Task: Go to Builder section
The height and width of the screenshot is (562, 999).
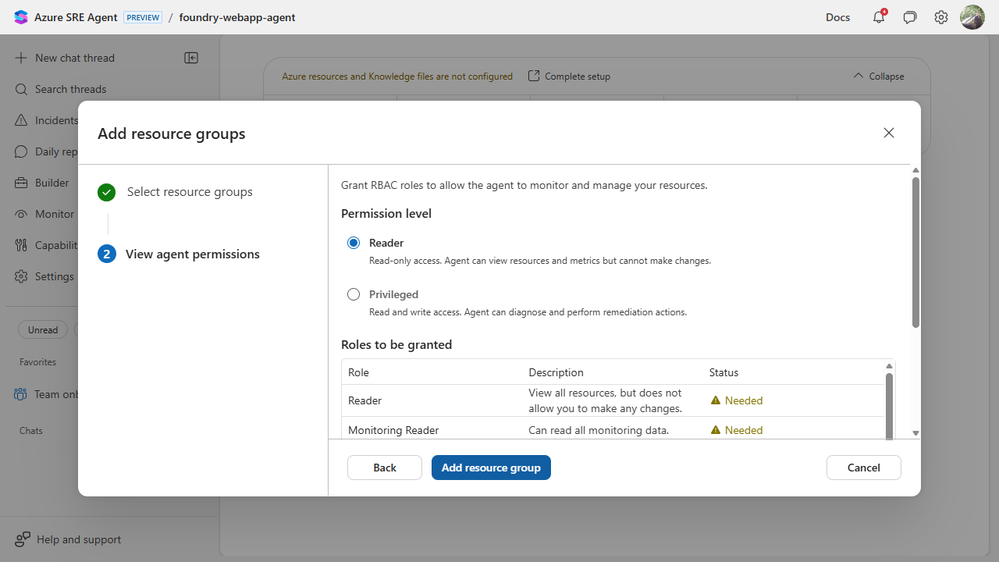Action: tap(52, 183)
